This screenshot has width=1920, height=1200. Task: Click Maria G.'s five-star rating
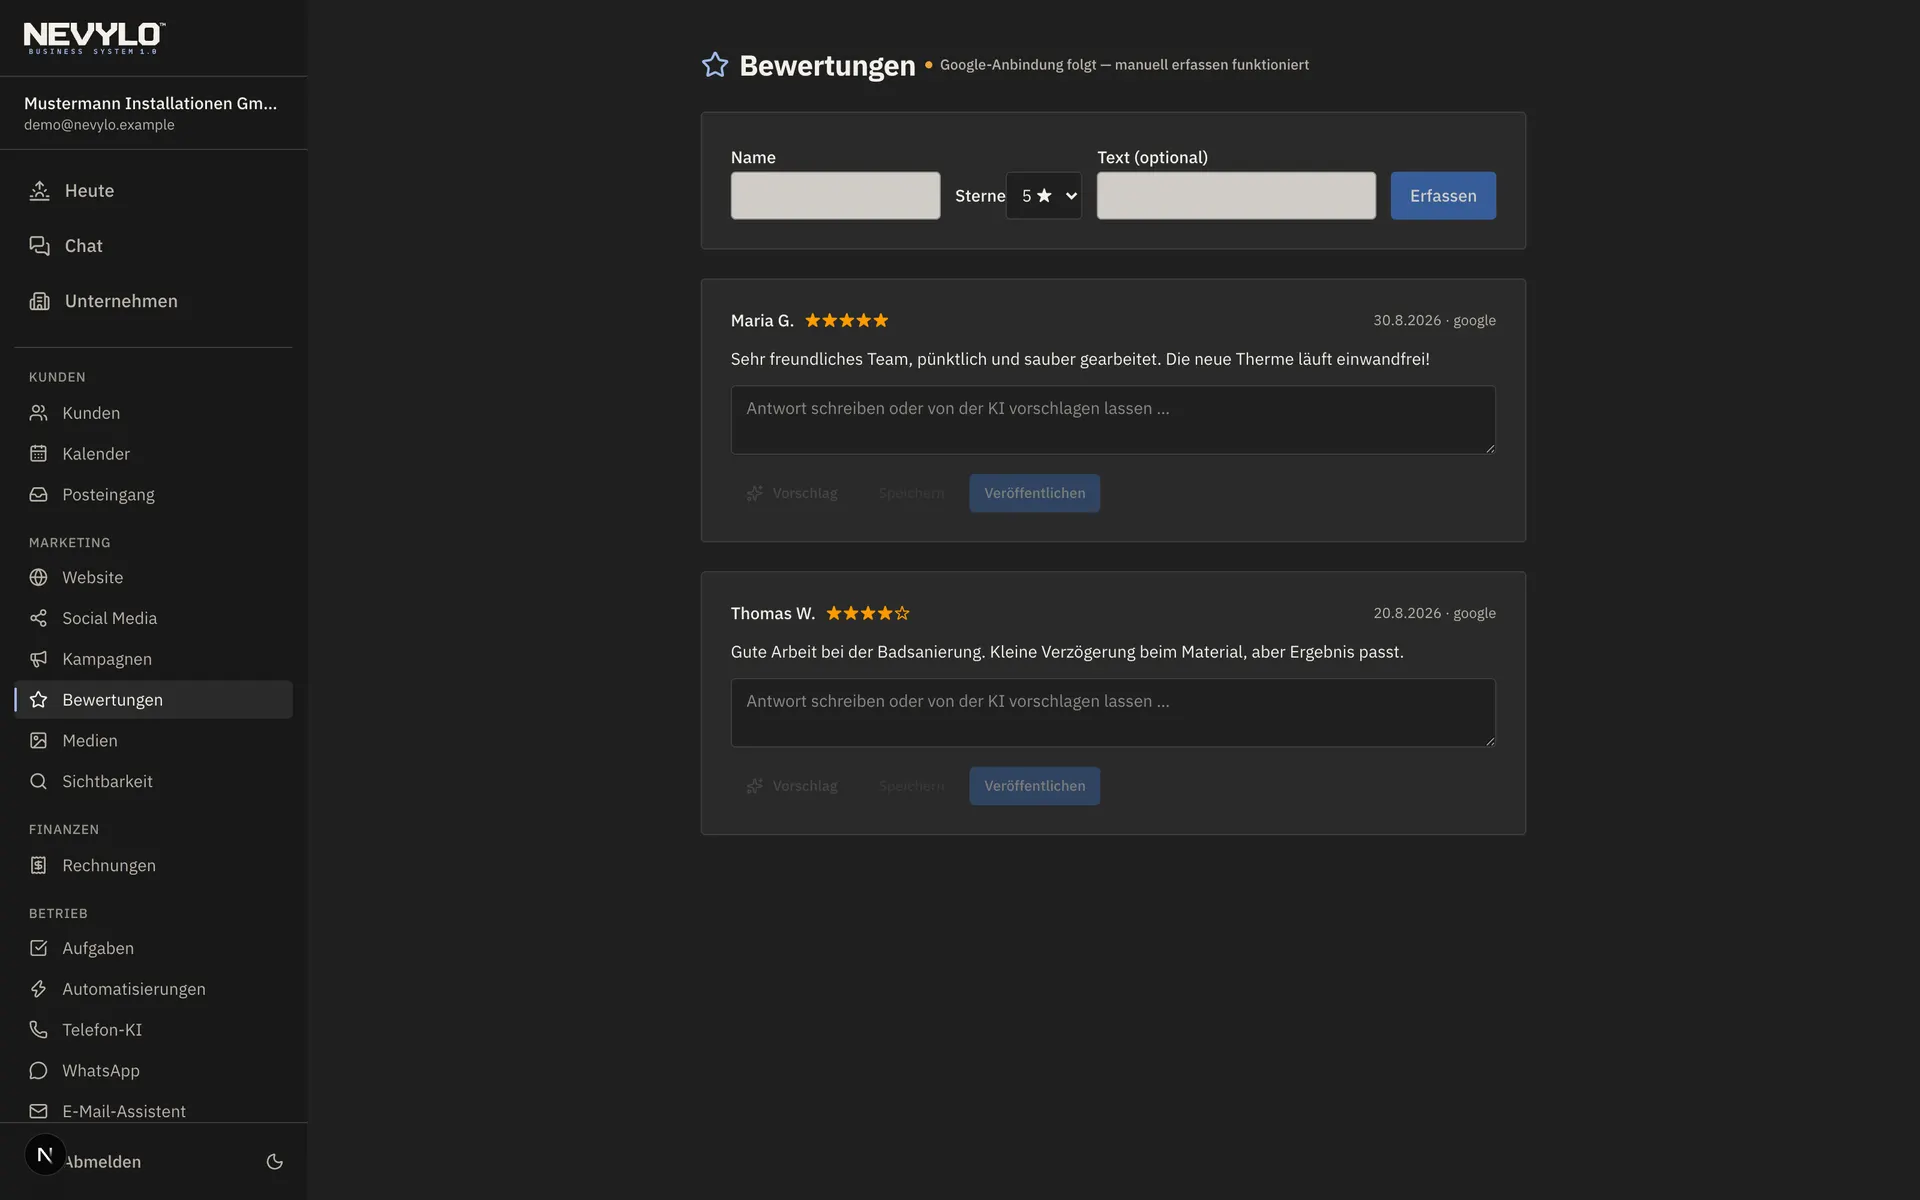847,321
